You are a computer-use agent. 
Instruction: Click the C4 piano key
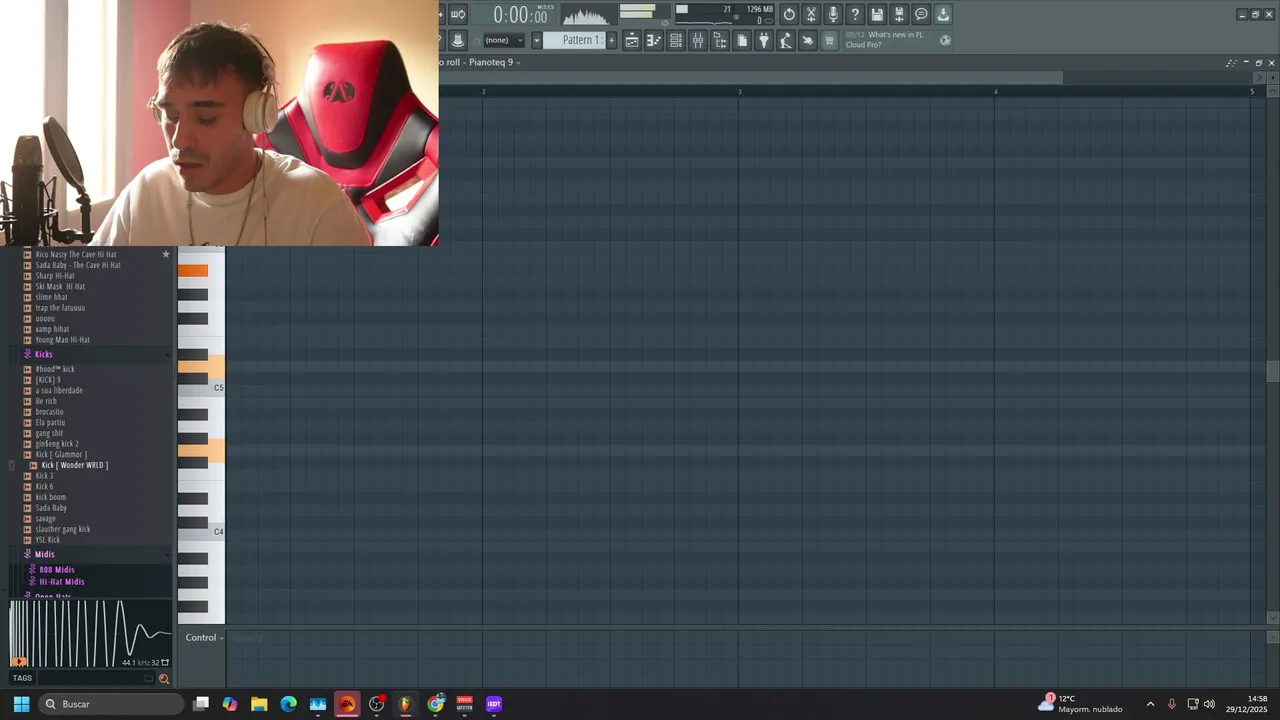point(202,531)
